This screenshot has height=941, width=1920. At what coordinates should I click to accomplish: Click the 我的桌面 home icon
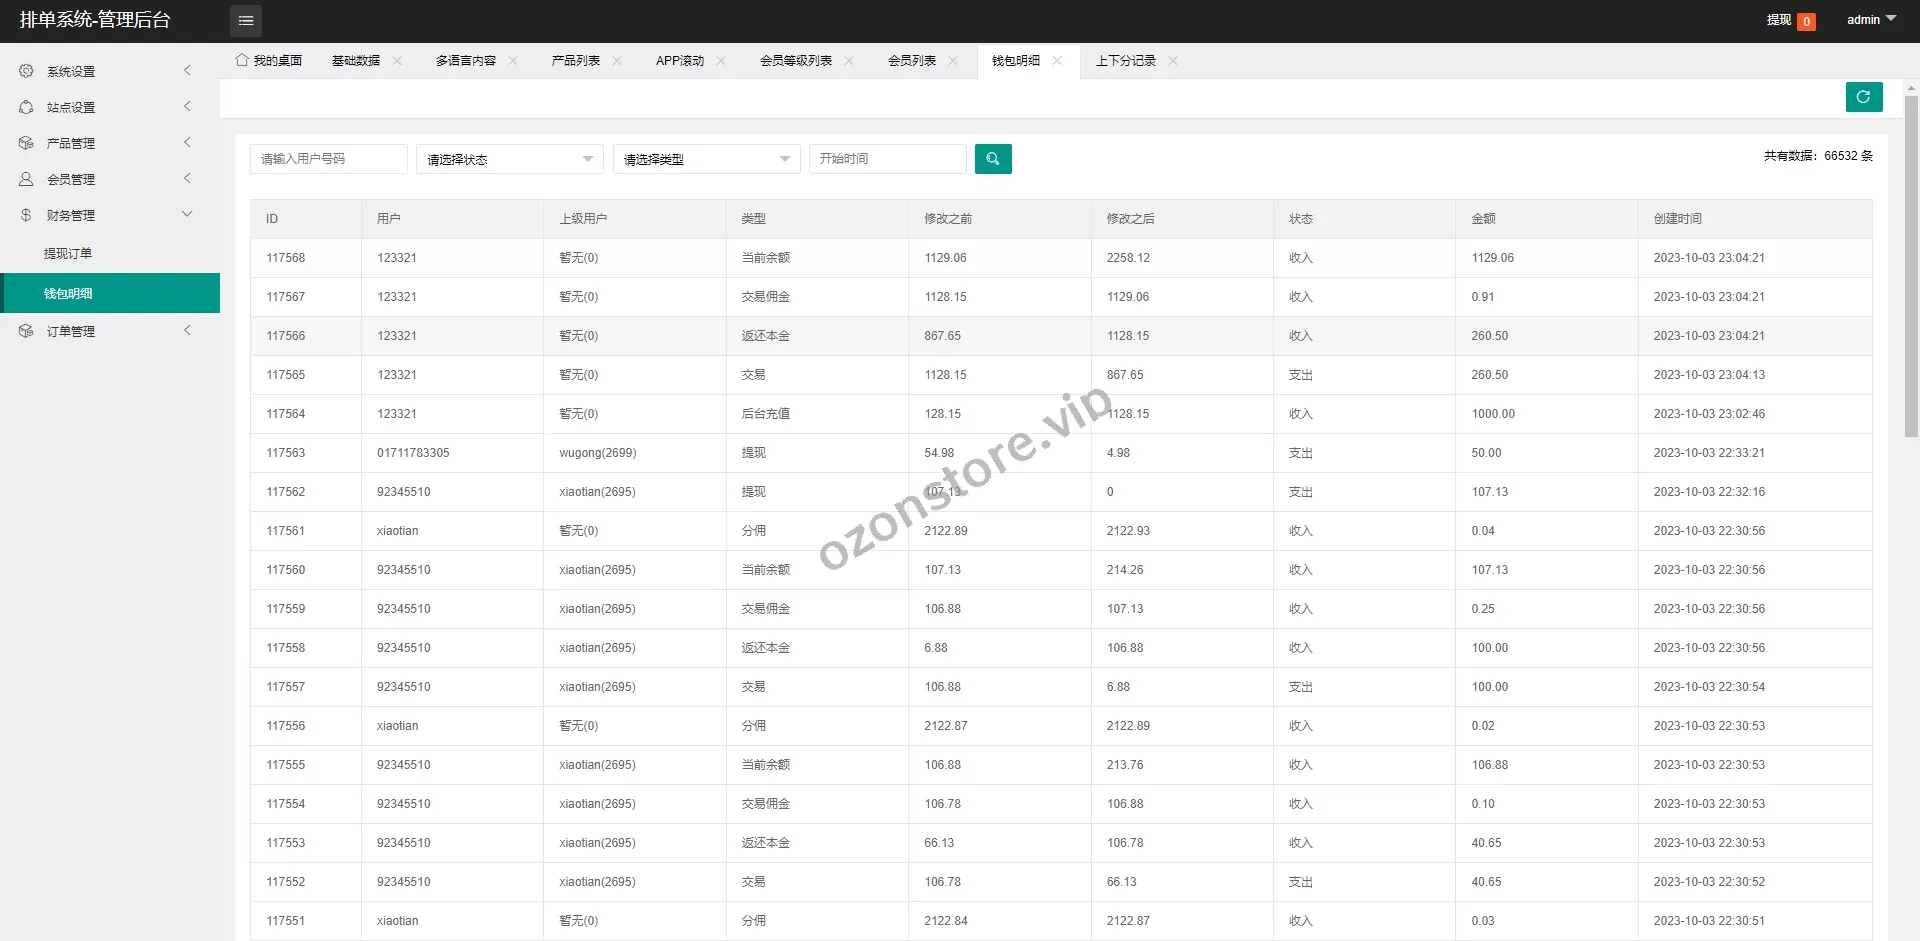pos(242,60)
